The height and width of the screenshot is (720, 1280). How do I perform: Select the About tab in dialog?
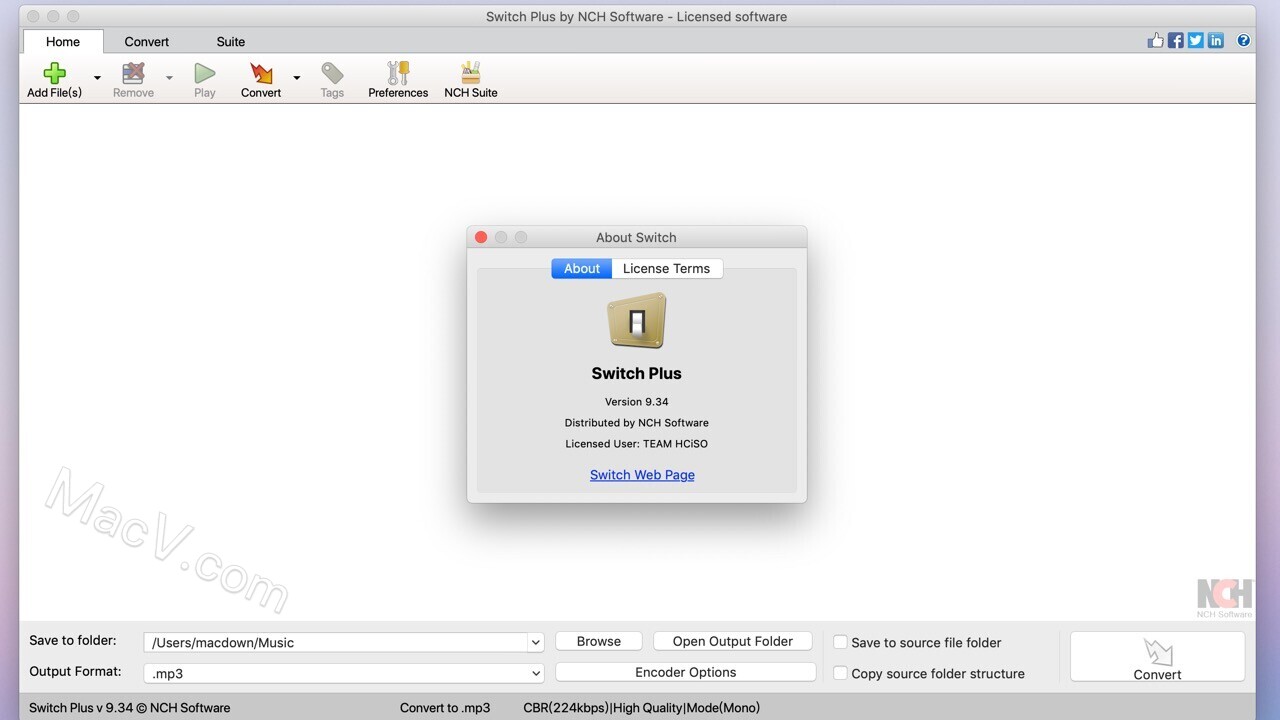pos(582,268)
